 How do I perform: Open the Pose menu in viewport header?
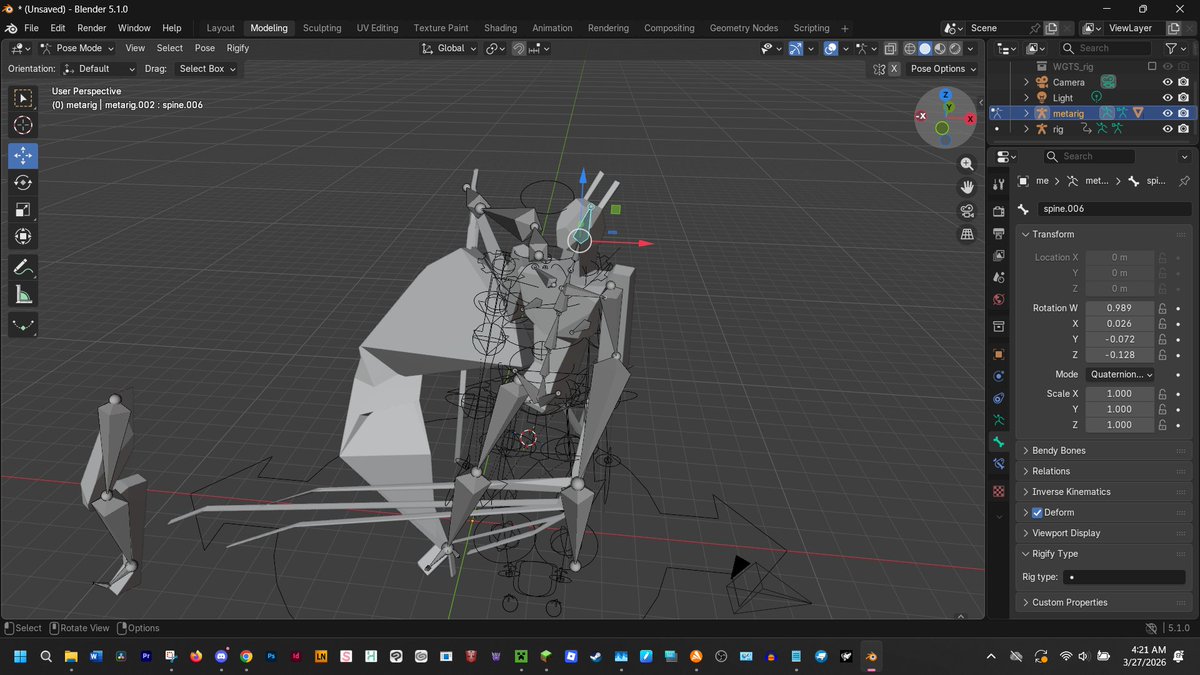coord(205,48)
